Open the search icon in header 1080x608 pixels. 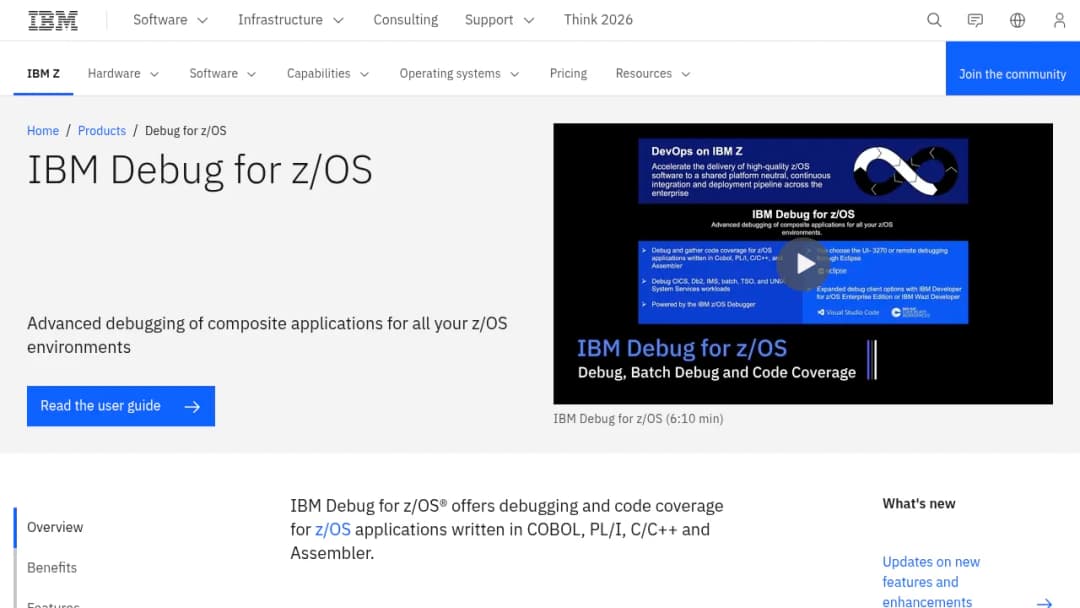[933, 20]
